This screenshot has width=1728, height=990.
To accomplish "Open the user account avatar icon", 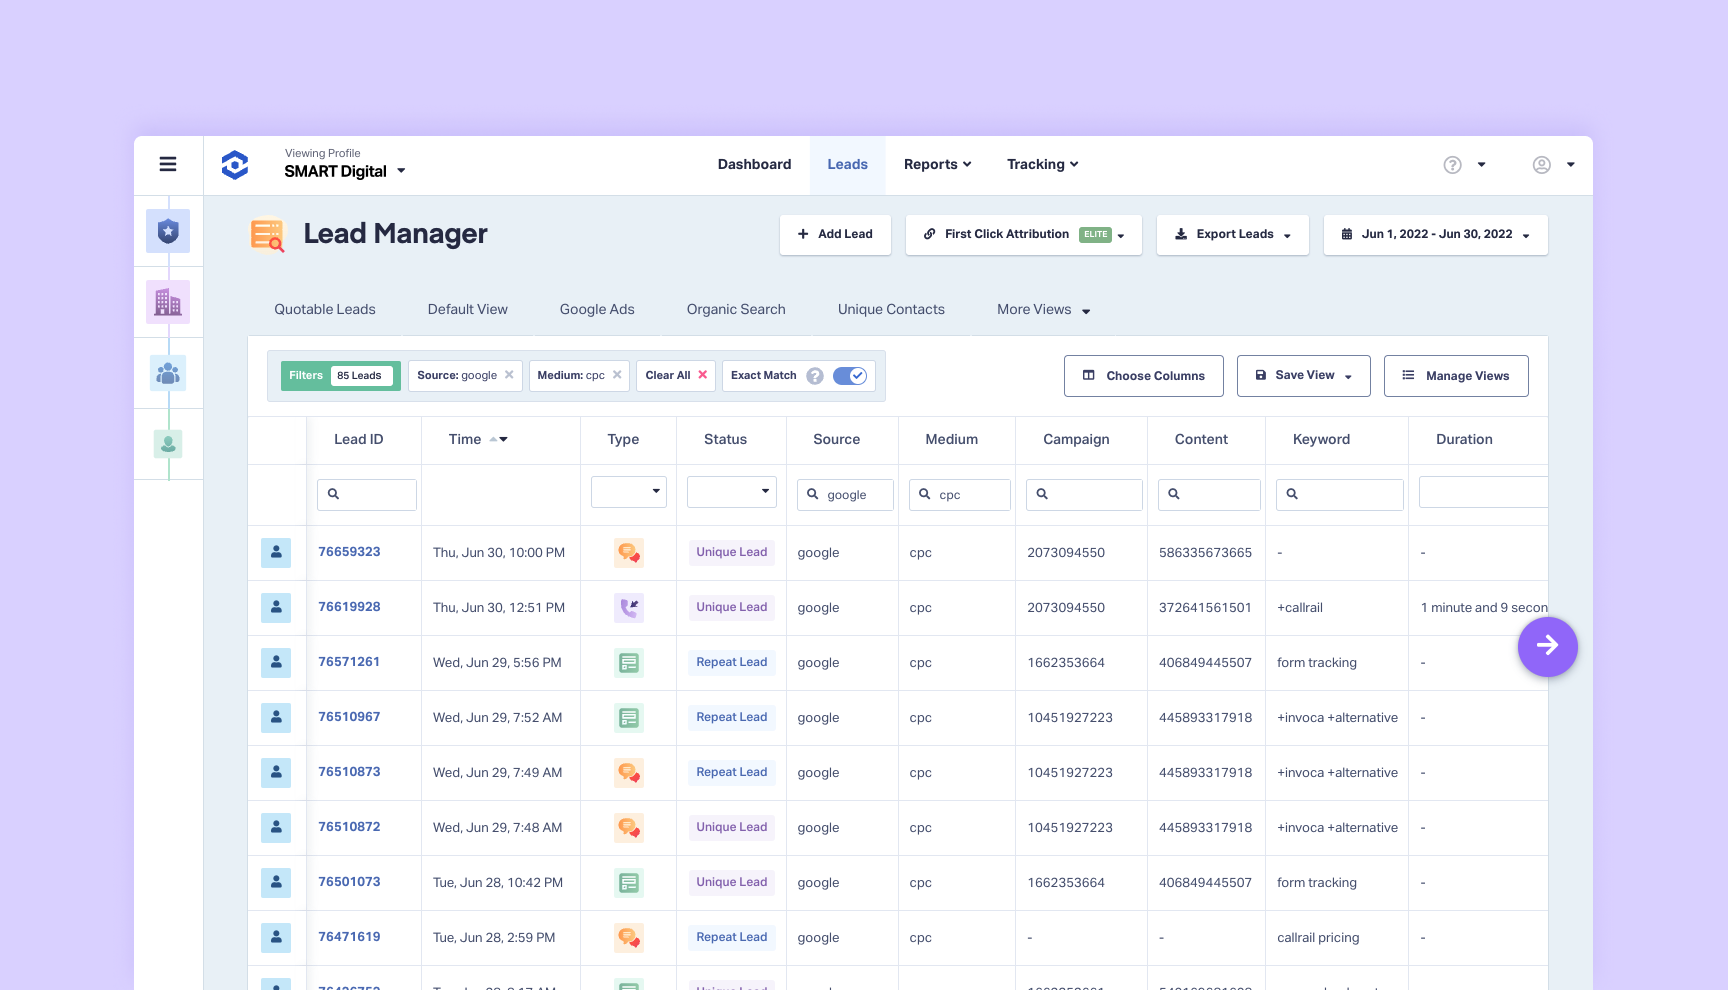I will pyautogui.click(x=1542, y=165).
